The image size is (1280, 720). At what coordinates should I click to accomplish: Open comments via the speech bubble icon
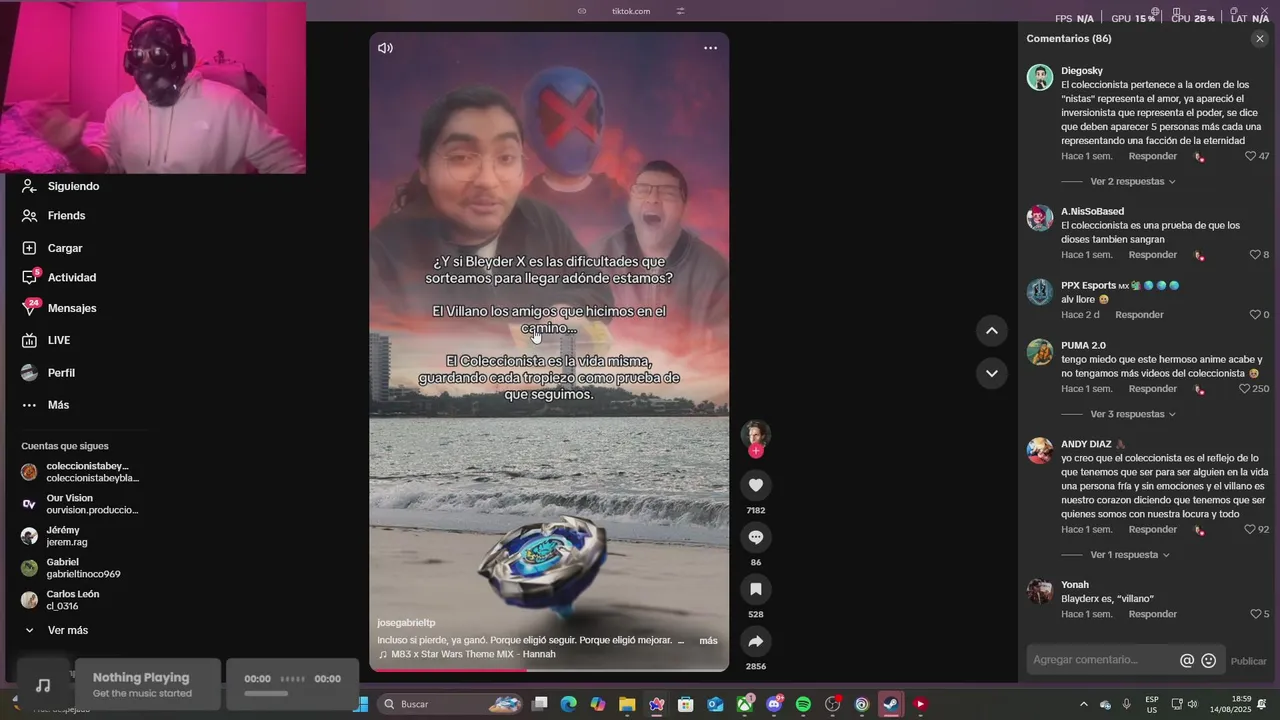[x=756, y=537]
